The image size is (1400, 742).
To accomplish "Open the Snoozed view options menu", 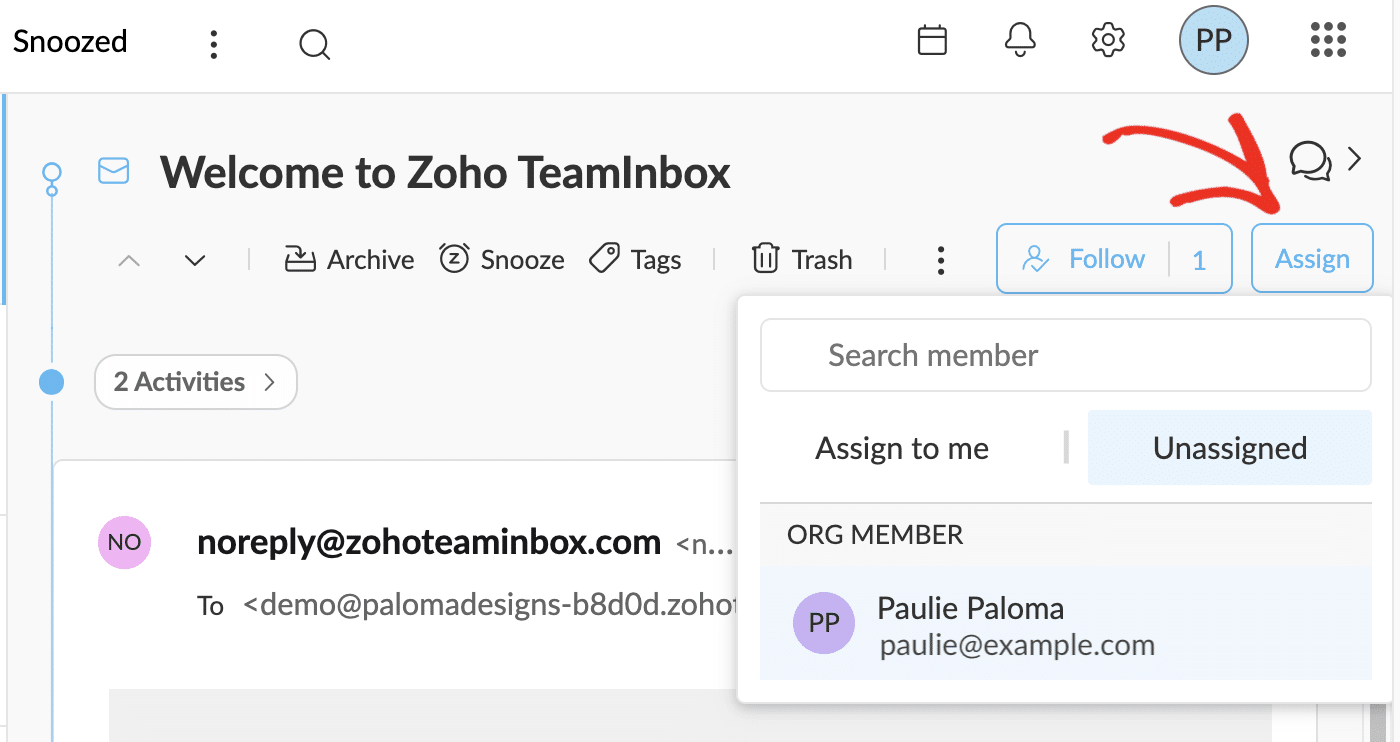I will click(x=213, y=44).
